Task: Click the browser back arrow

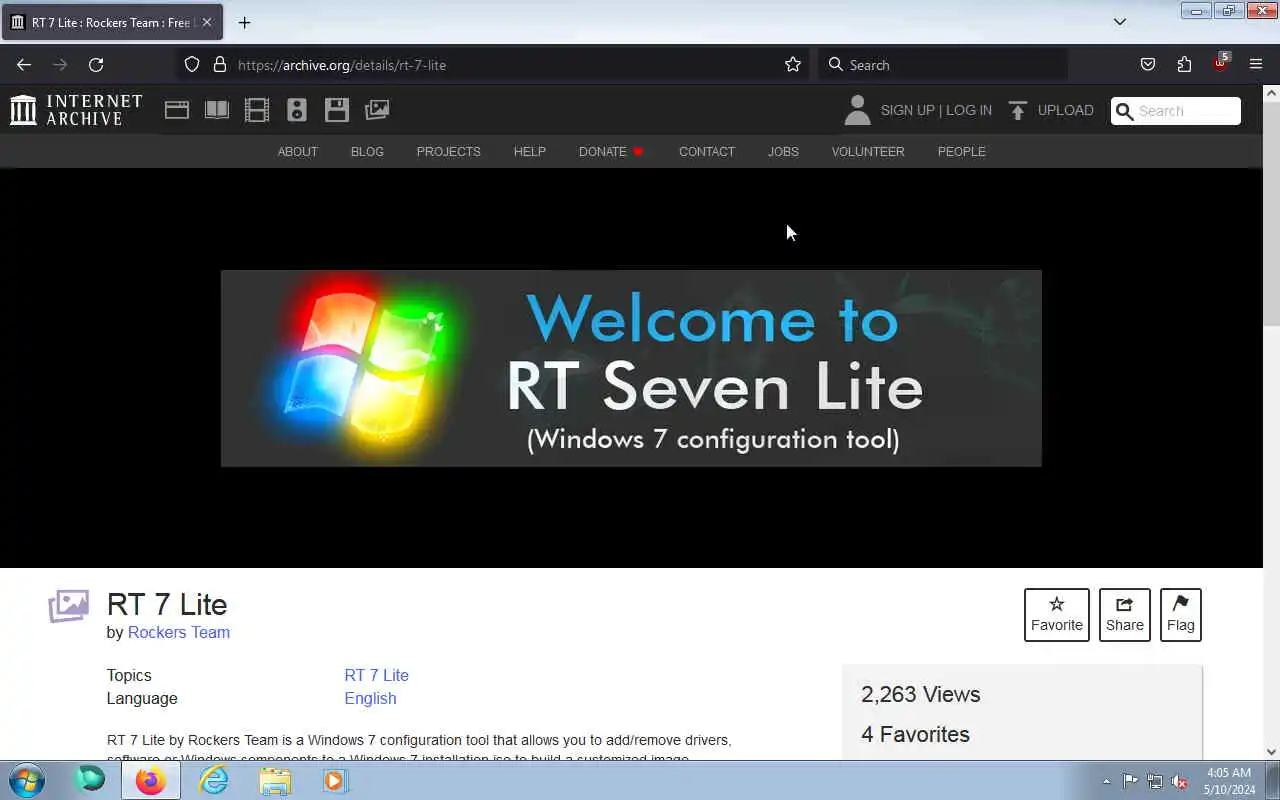Action: point(24,64)
